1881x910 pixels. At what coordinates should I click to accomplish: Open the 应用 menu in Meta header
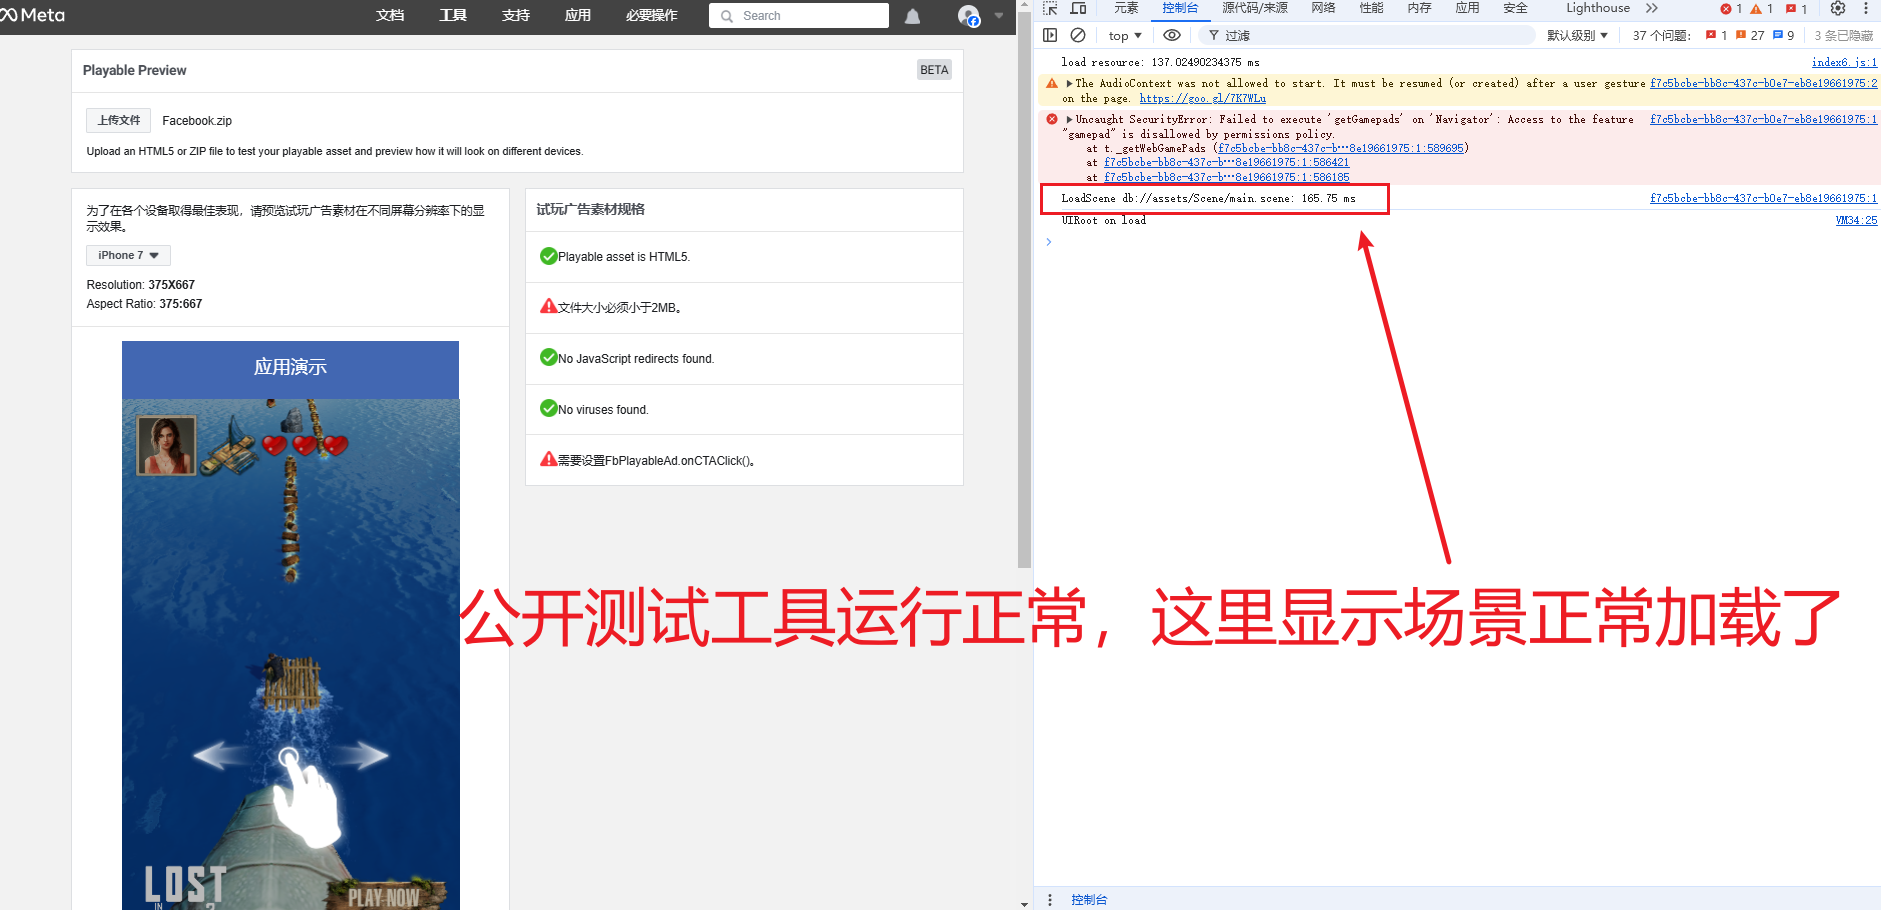coord(578,15)
